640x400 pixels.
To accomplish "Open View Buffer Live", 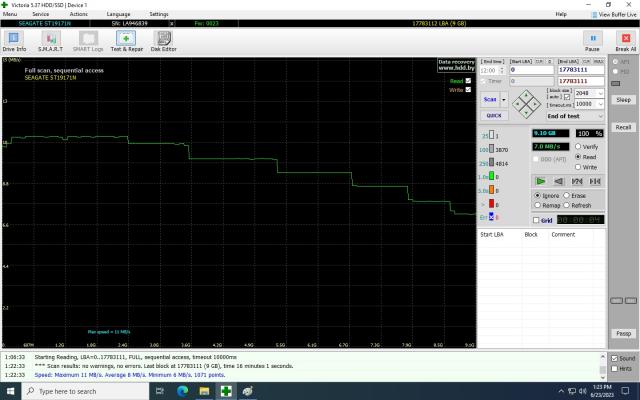I will click(615, 14).
